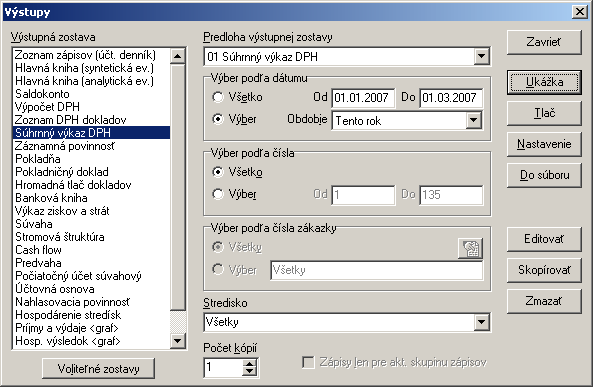This screenshot has height=387, width=593.
Task: Select Súhrnný výkaz DPH list item
Action: pos(92,133)
